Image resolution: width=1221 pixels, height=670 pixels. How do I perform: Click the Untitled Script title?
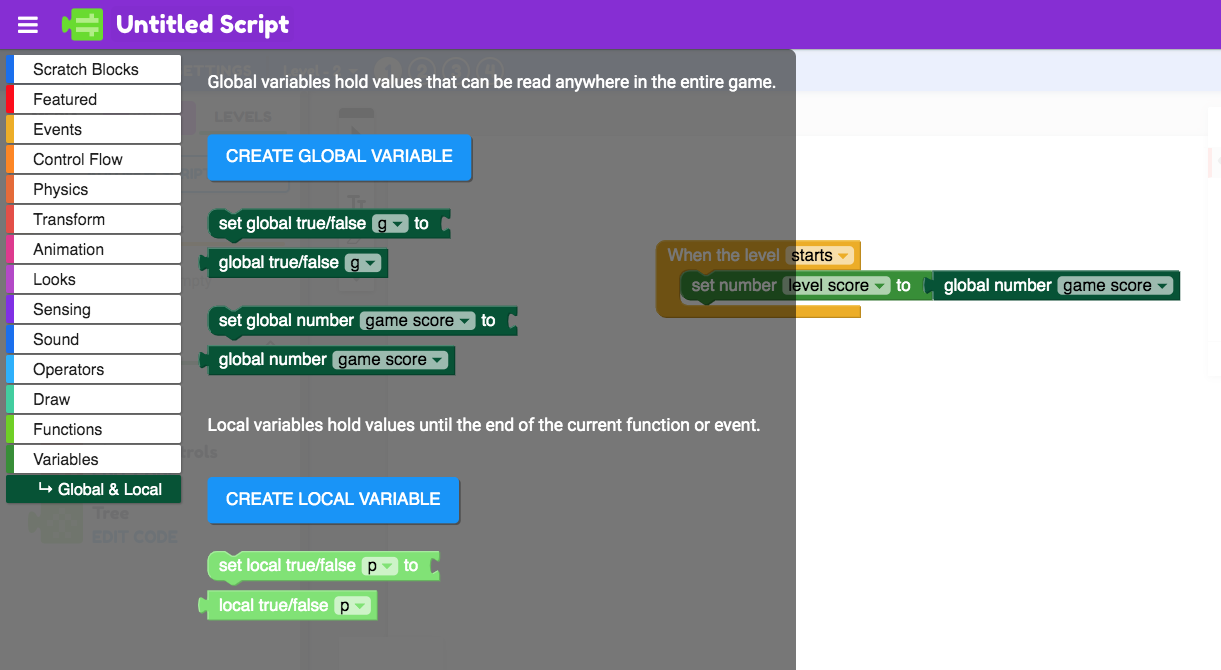click(202, 25)
